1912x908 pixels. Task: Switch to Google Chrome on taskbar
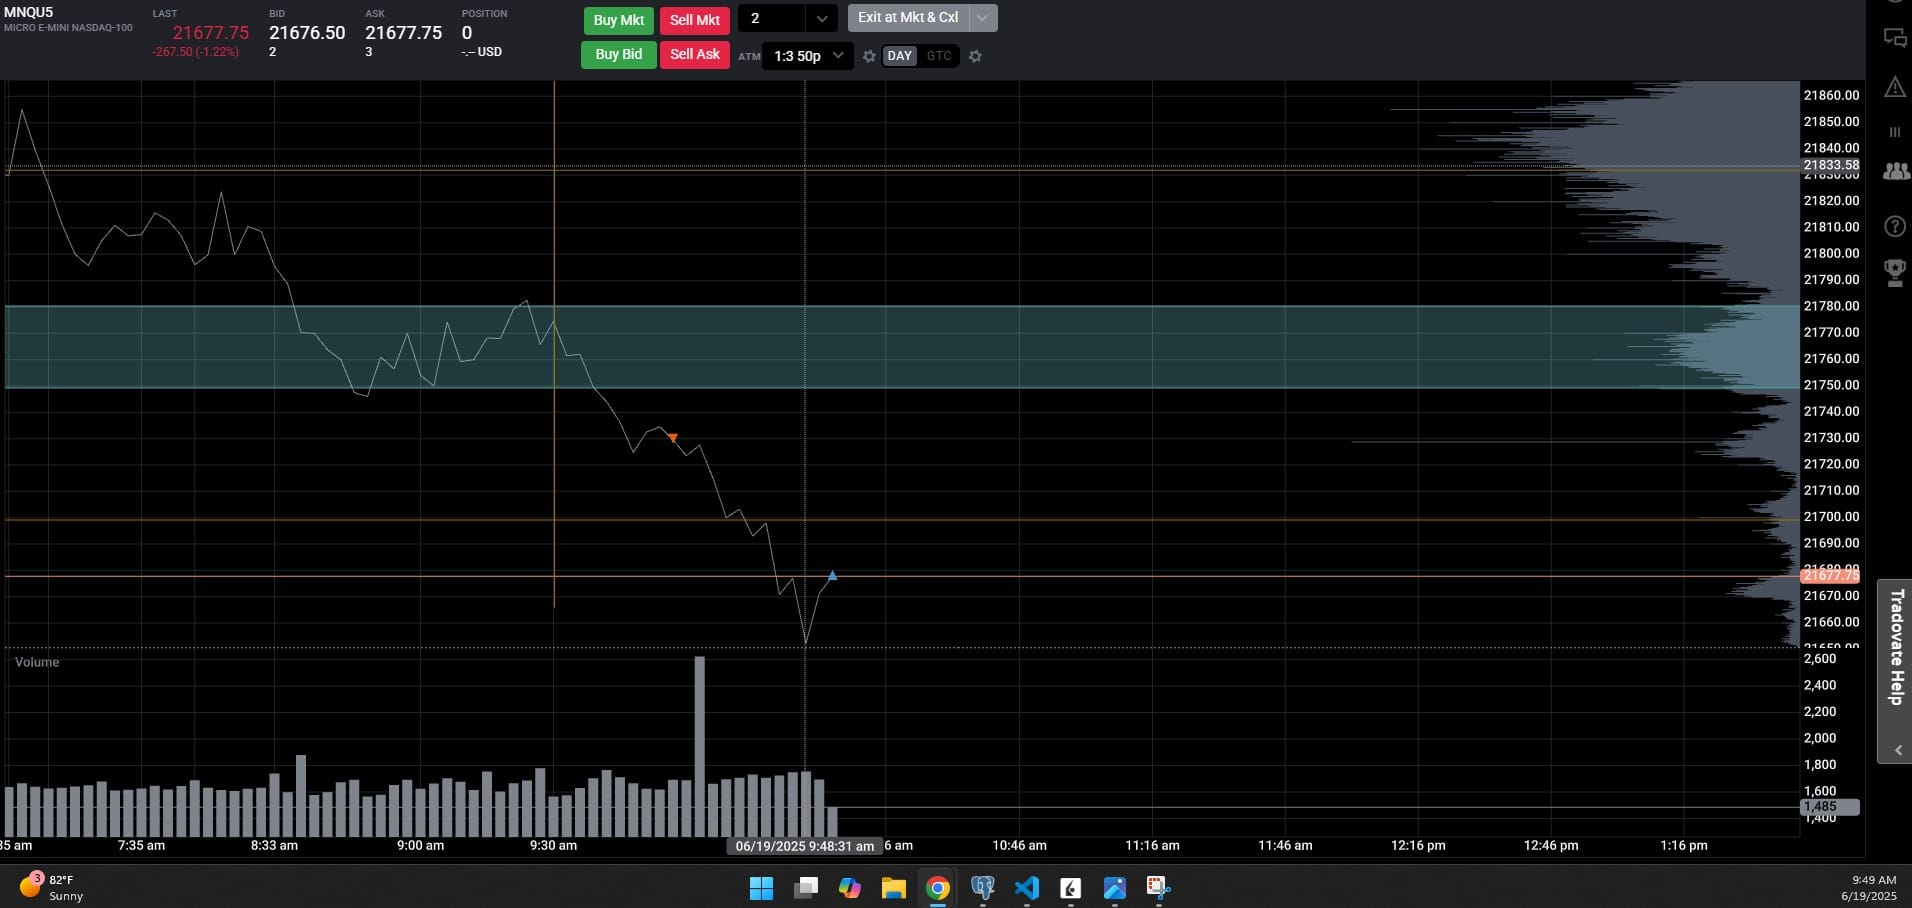coord(937,887)
